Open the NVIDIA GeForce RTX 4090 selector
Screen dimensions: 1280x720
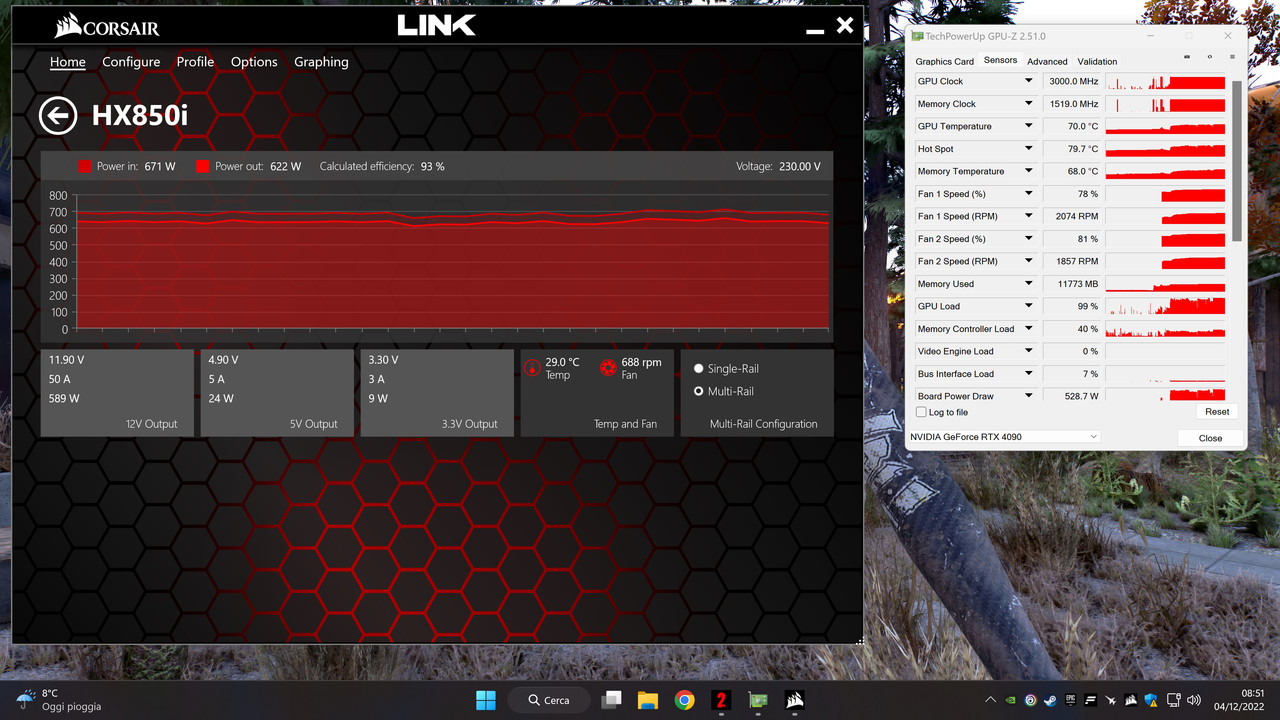click(1004, 437)
